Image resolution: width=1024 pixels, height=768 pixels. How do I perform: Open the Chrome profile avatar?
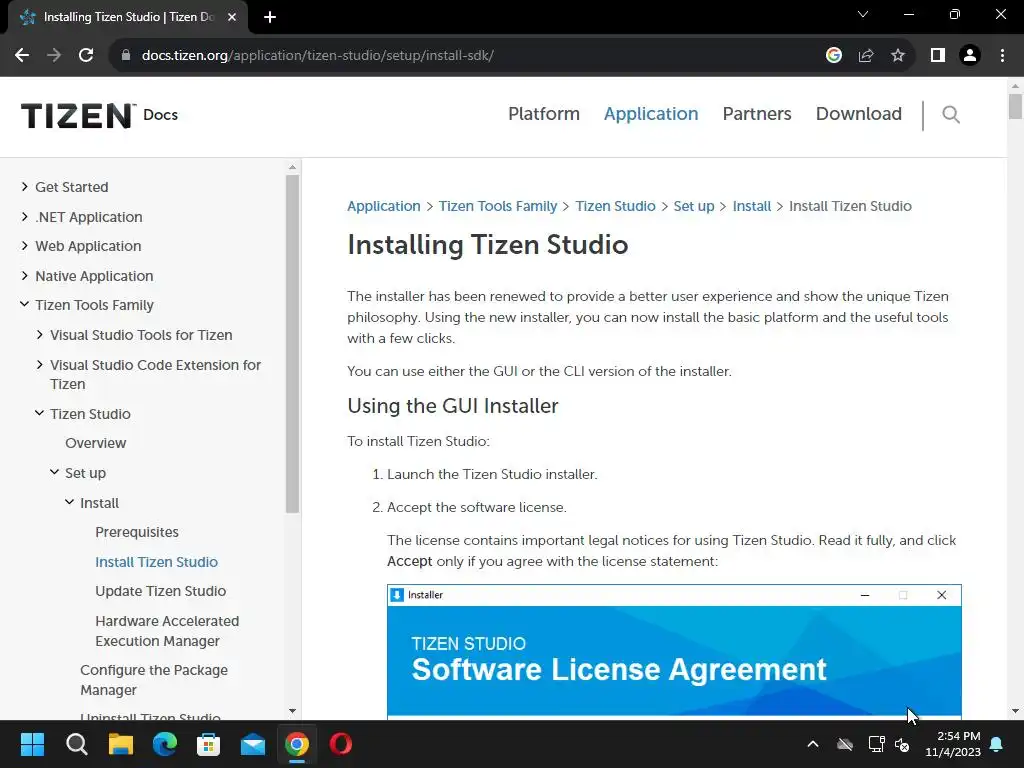tap(970, 56)
